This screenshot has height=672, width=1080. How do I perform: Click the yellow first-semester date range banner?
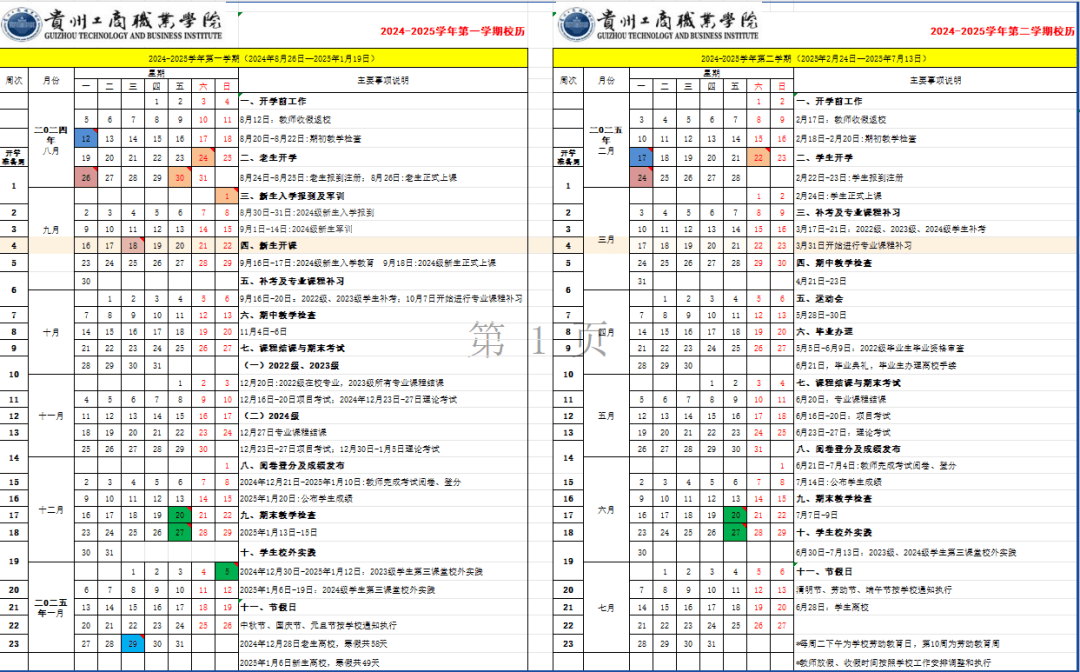pos(264,59)
